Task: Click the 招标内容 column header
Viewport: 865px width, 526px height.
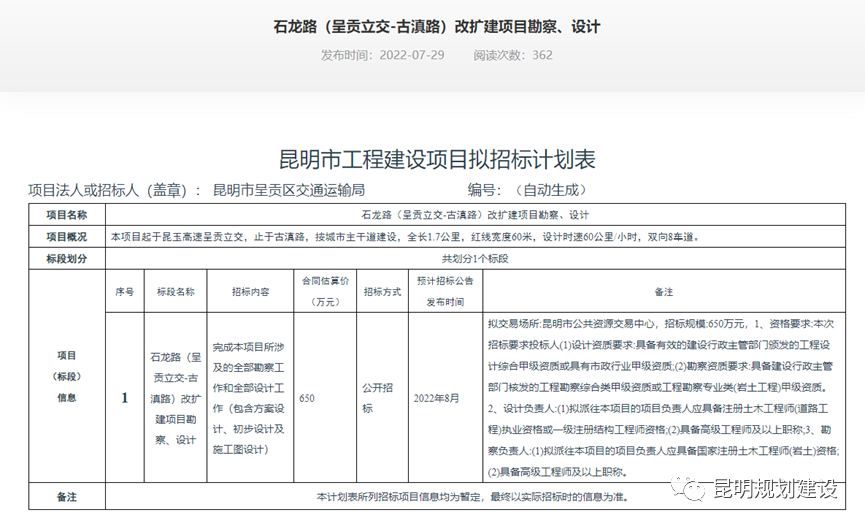Action: [250, 292]
